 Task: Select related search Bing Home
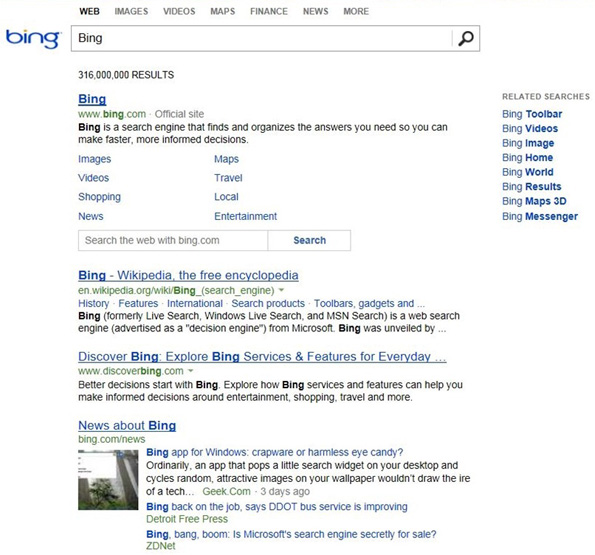point(527,157)
